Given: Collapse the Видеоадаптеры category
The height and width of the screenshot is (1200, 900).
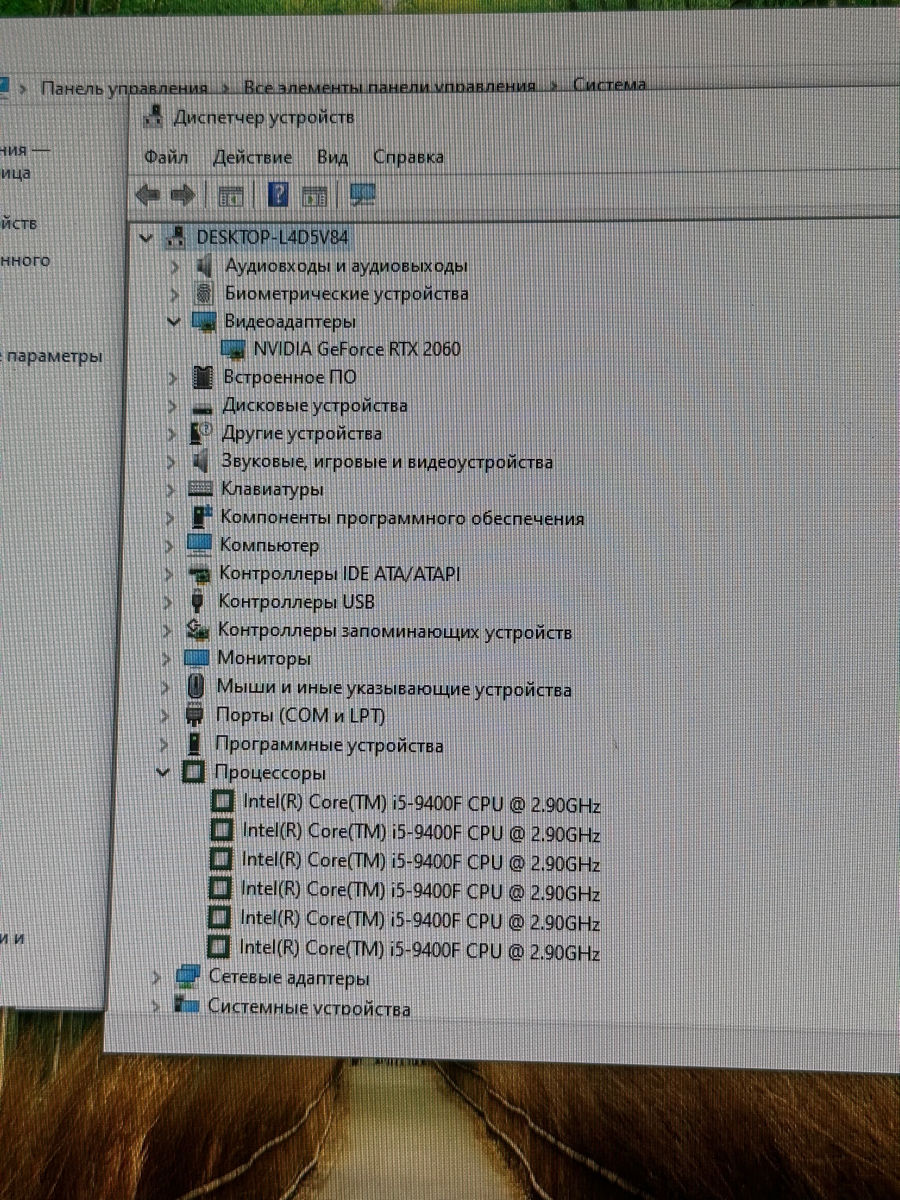Looking at the screenshot, I should (x=175, y=322).
